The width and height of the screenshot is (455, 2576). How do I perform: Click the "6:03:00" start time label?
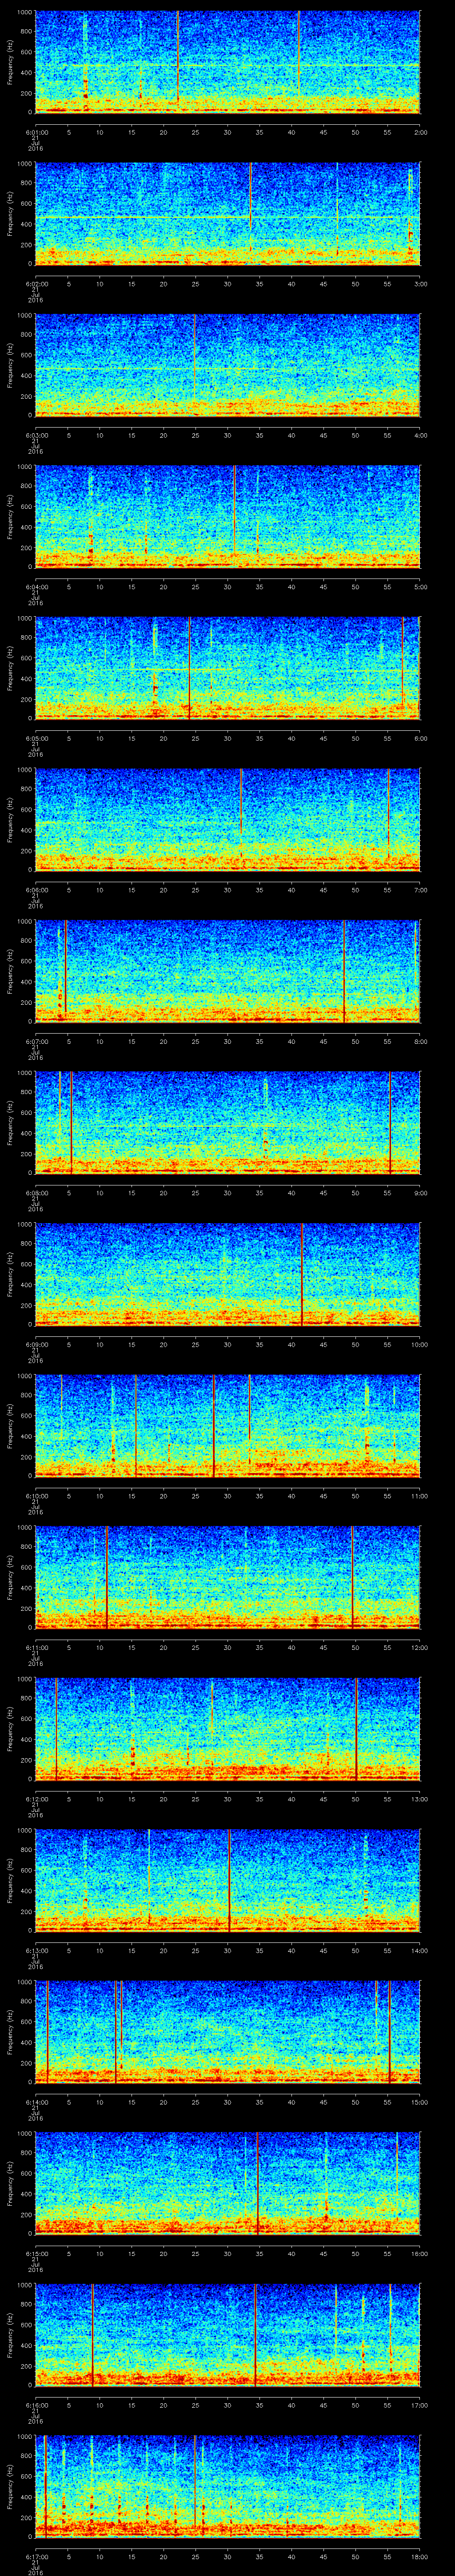(36, 435)
